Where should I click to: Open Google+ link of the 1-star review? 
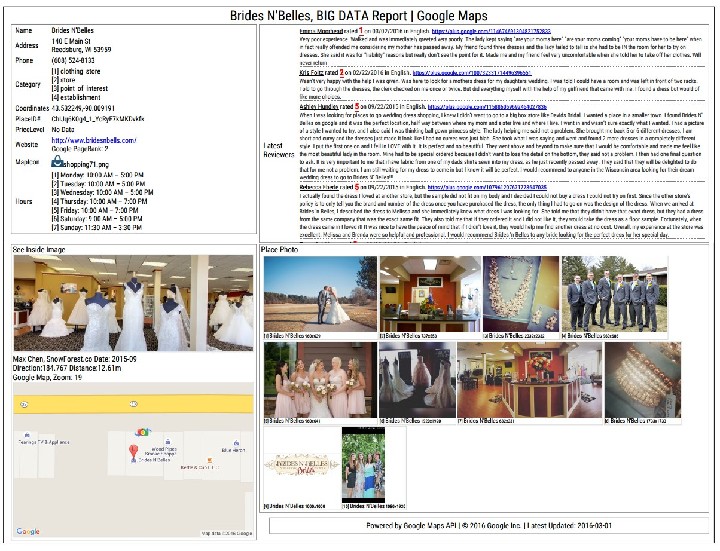point(491,31)
